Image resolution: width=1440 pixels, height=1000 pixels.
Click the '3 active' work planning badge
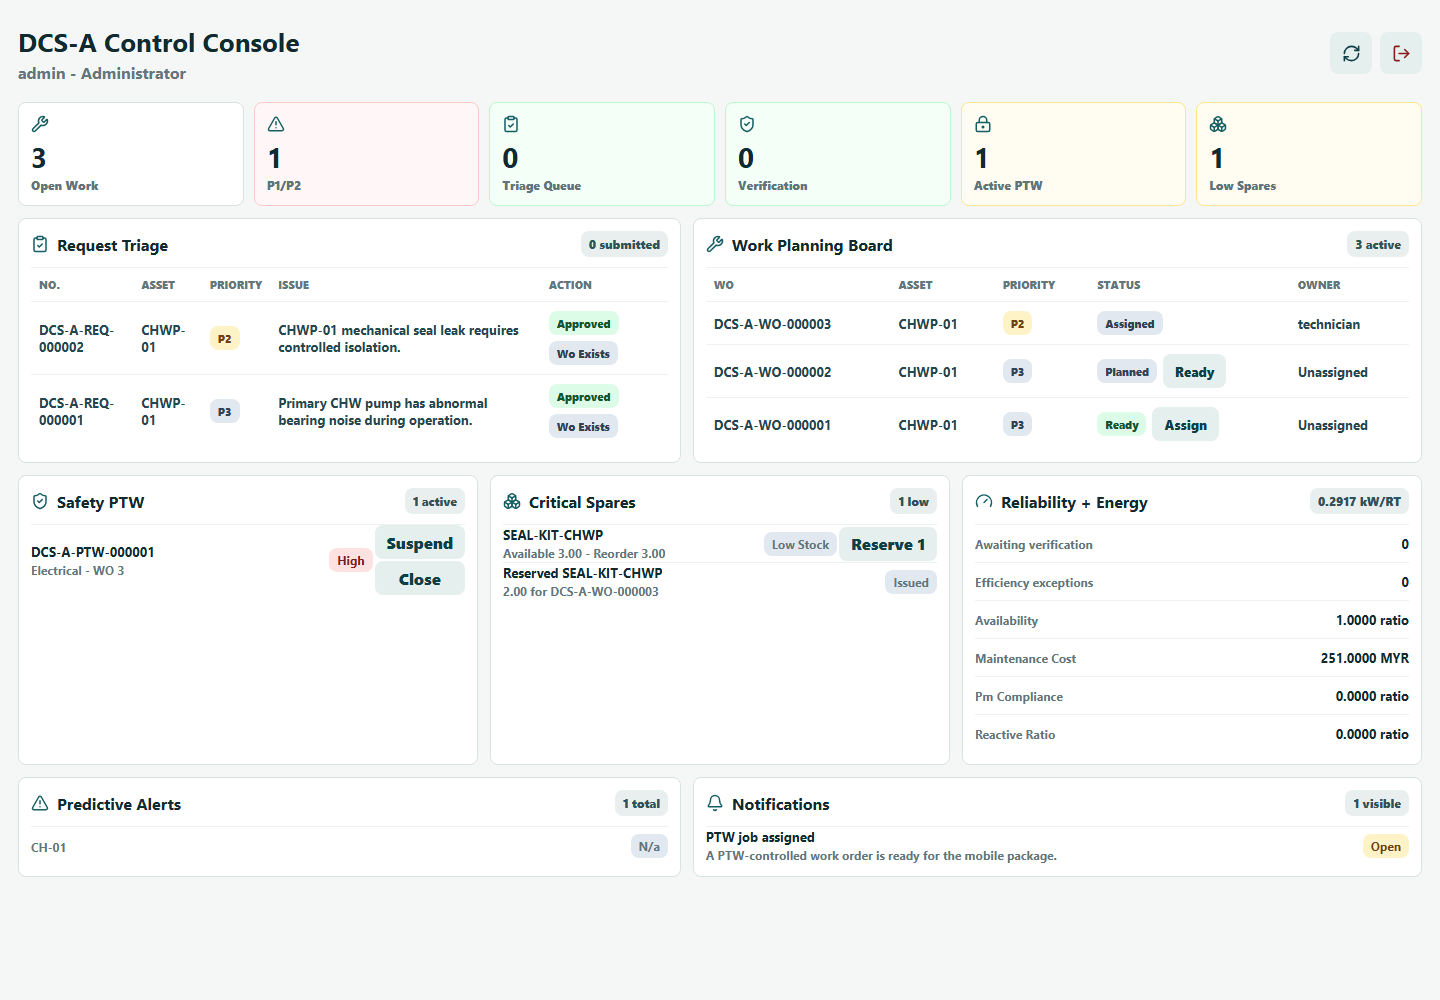1378,245
